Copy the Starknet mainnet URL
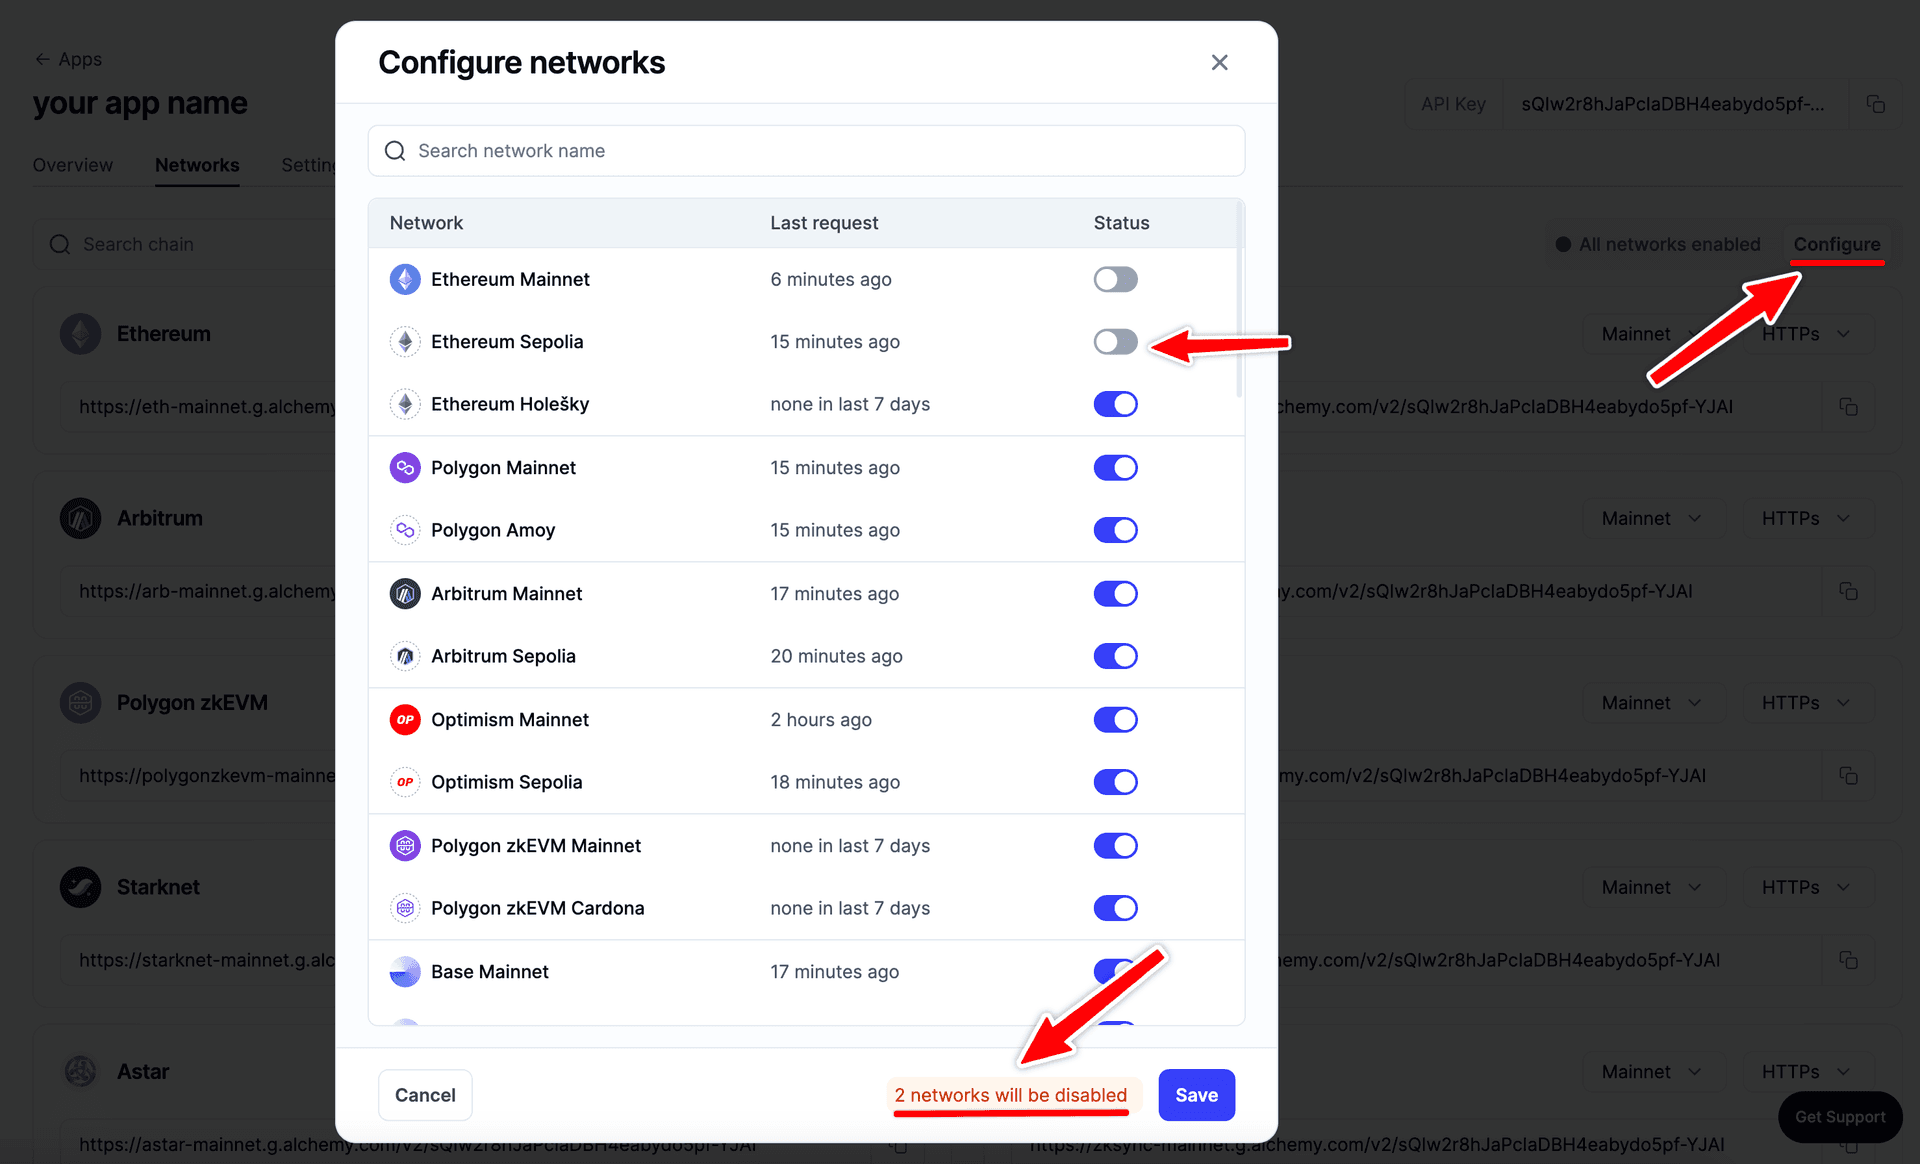Screen dimensions: 1920x1164 (x=1848, y=960)
